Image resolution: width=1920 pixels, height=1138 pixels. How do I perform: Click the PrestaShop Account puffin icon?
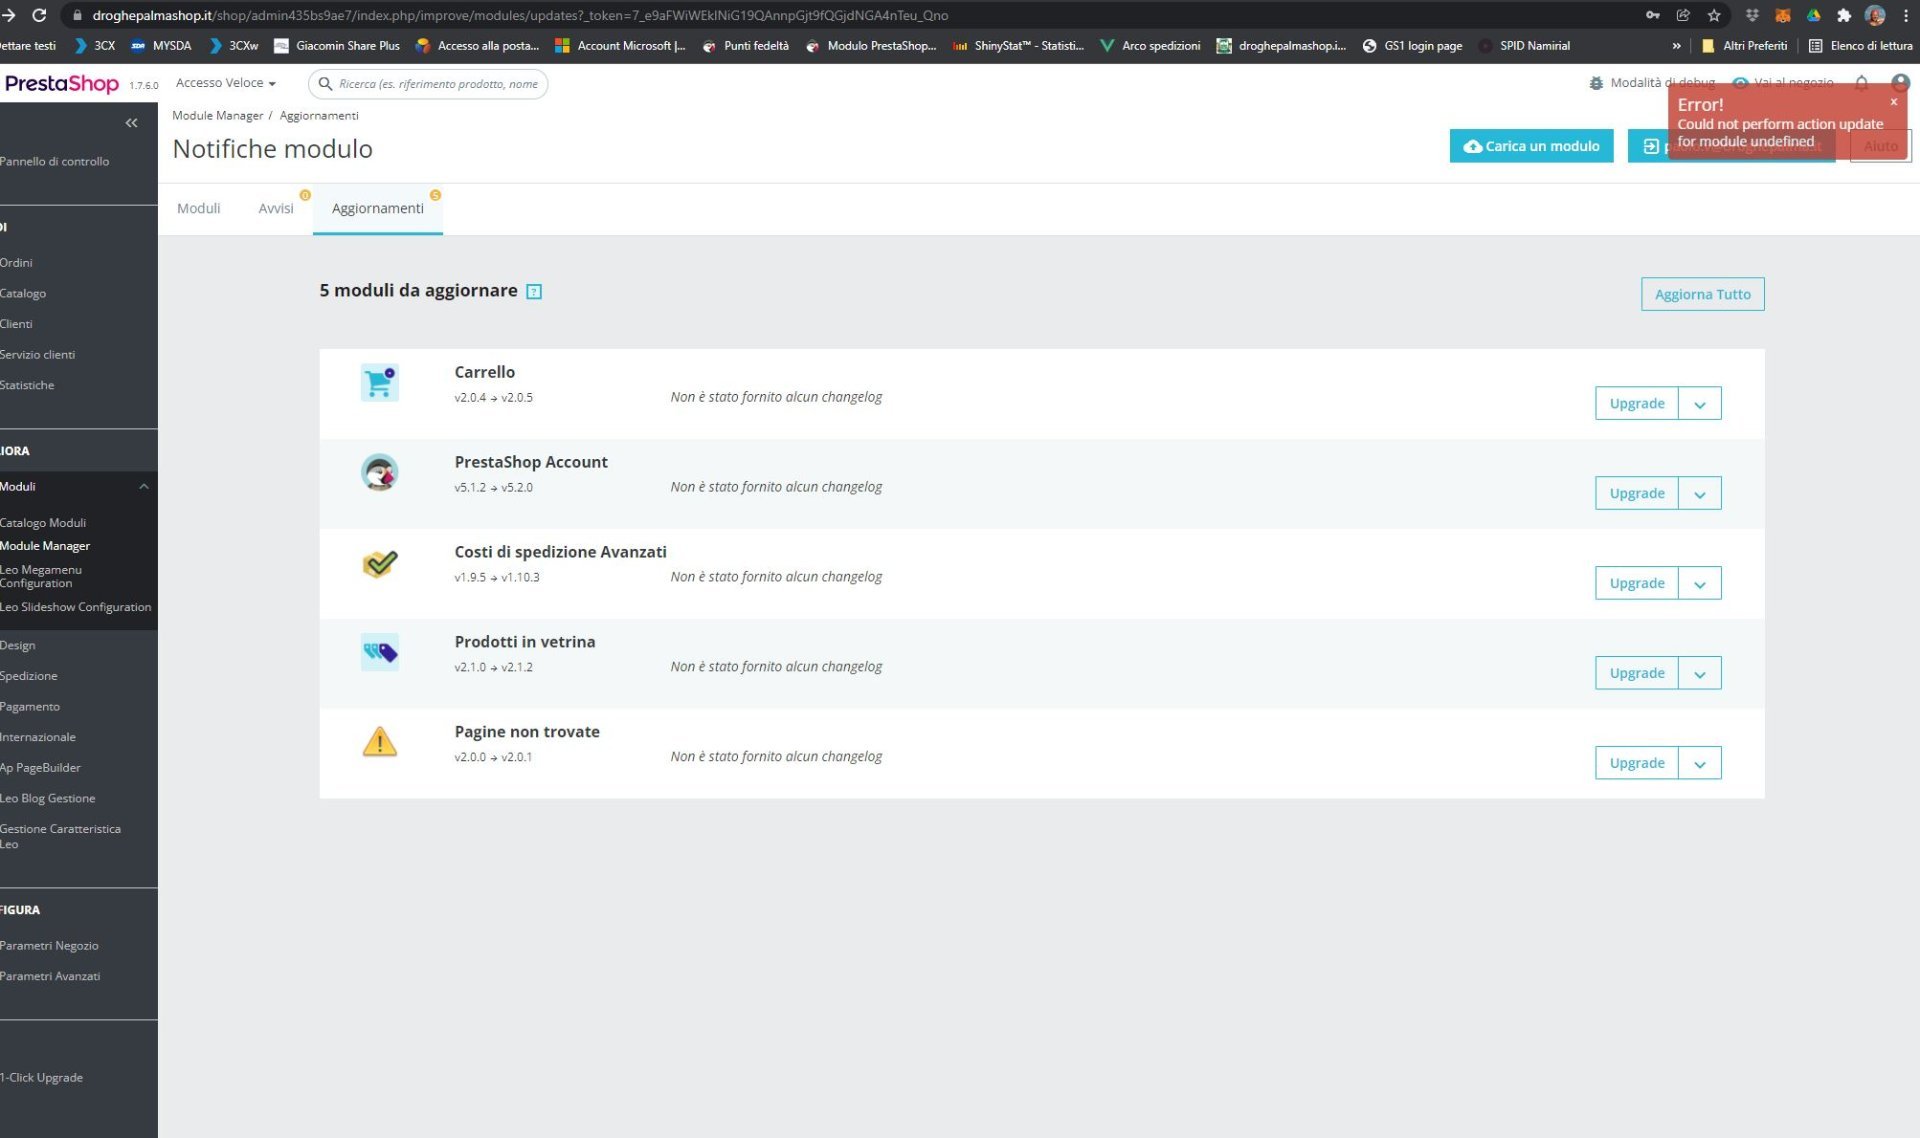coord(379,472)
